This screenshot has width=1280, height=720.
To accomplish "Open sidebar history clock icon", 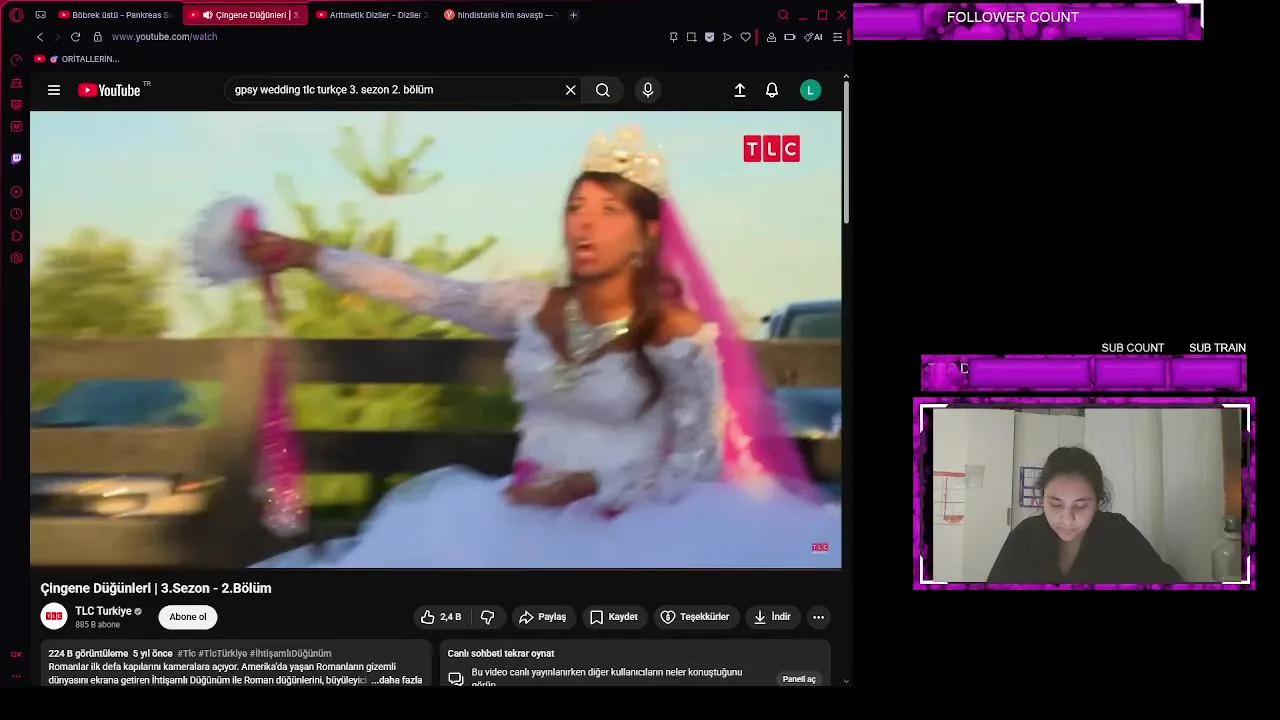I will pos(16,214).
